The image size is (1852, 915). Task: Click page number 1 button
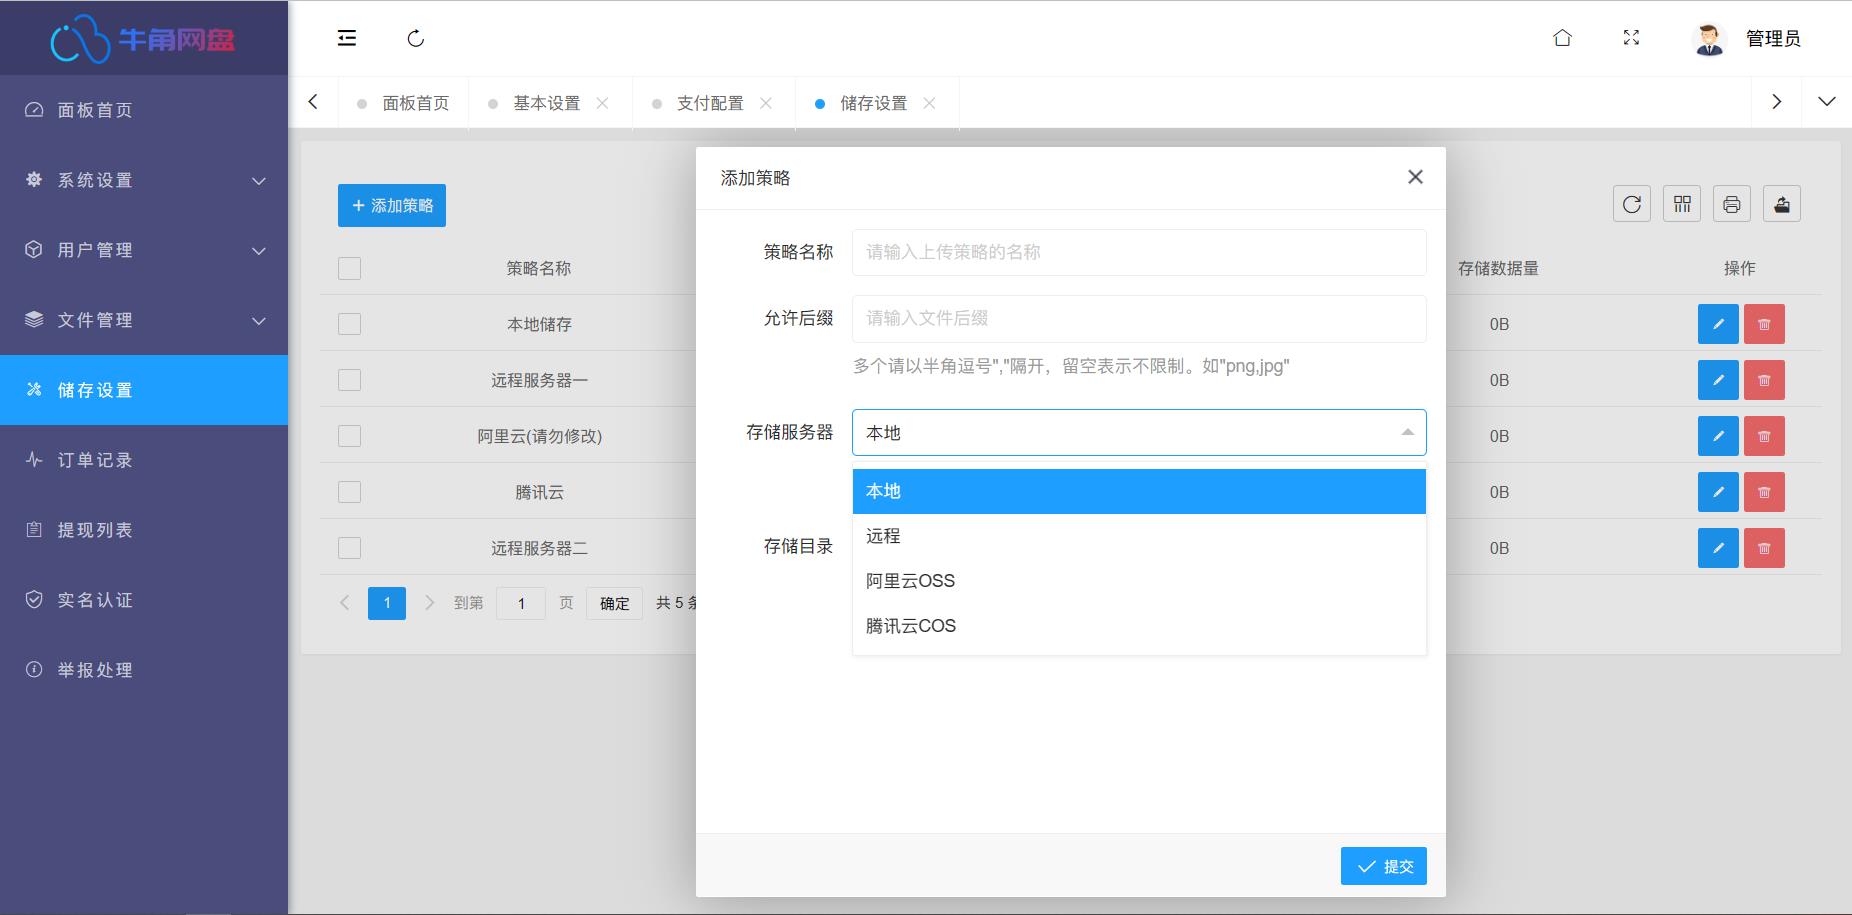387,603
